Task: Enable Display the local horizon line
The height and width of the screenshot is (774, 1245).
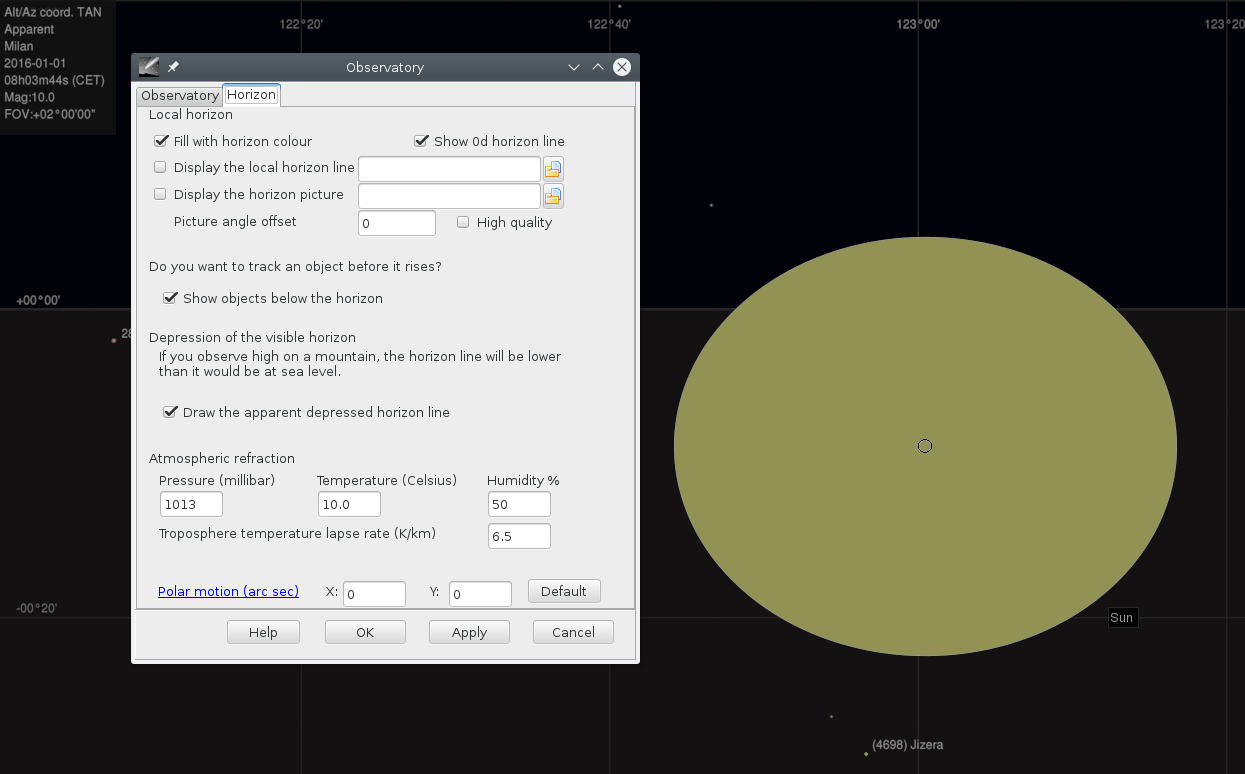Action: click(160, 167)
